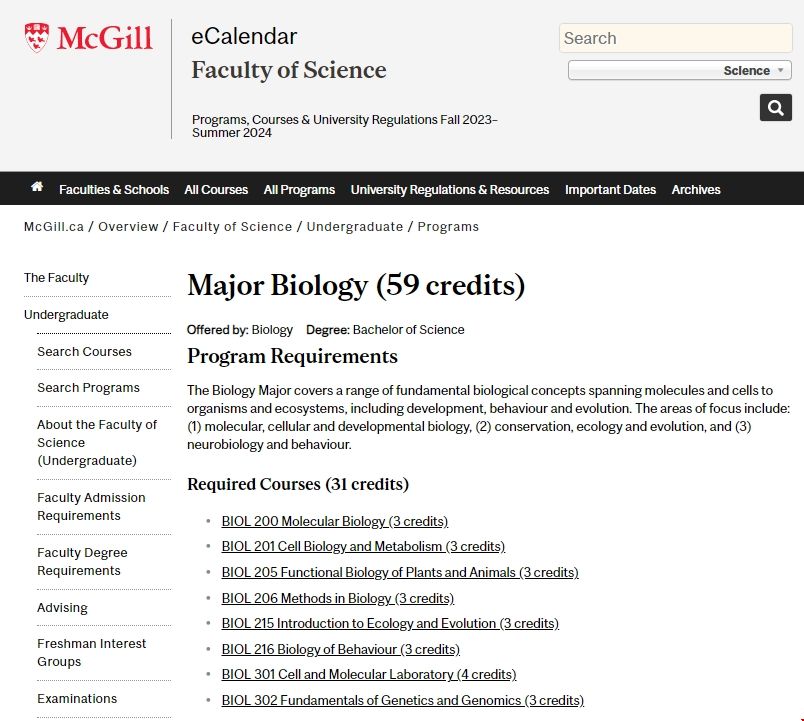804x721 pixels.
Task: Click the McGill logo
Action: pos(88,38)
